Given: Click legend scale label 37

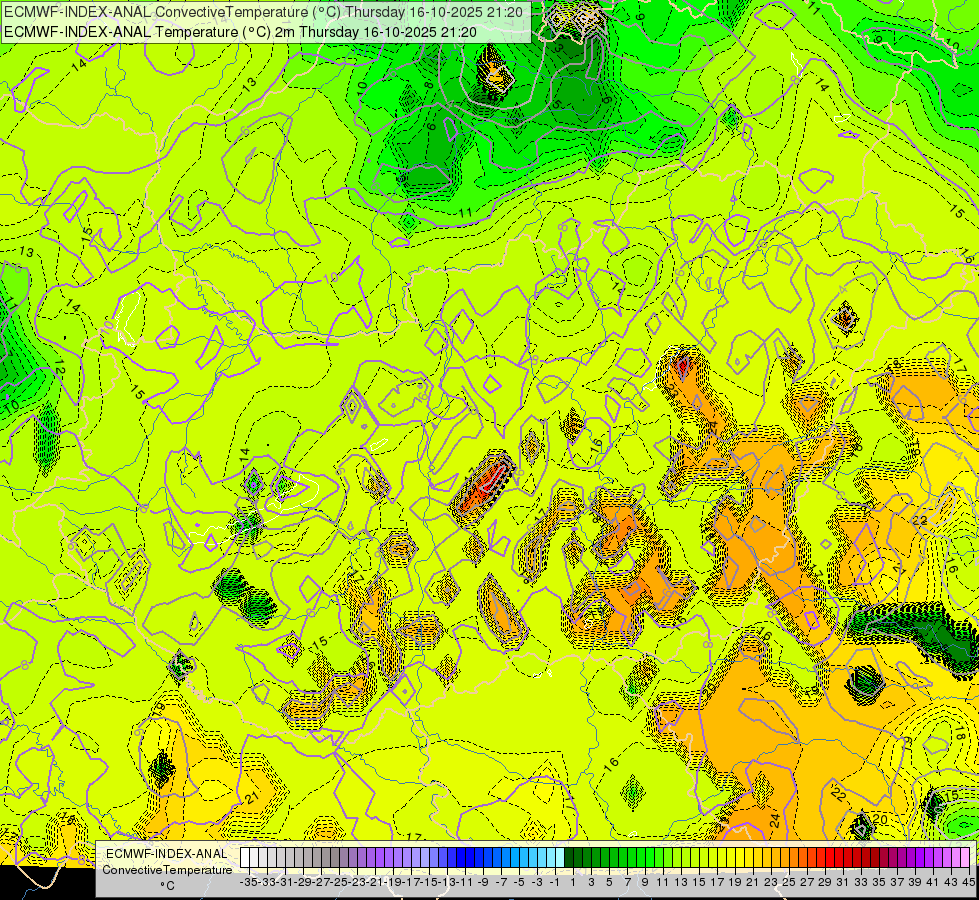Looking at the screenshot, I should (x=897, y=883).
